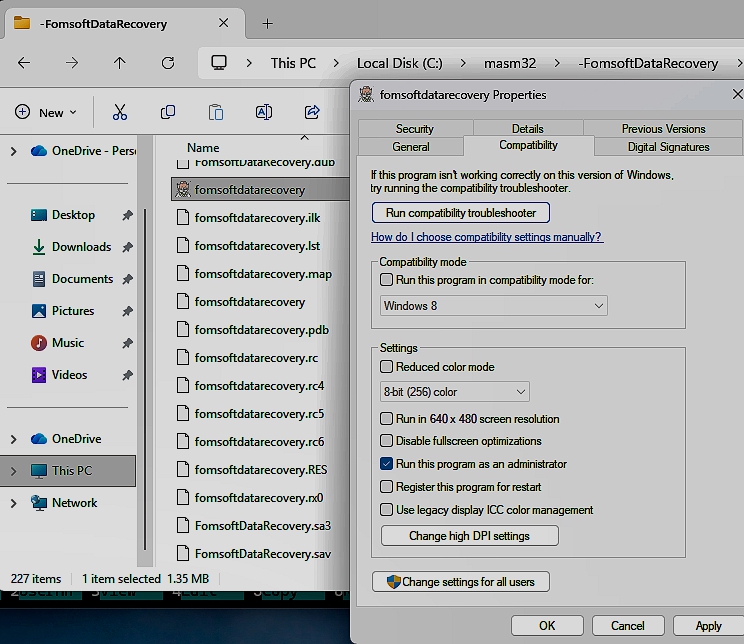Click the Cut scissors icon
Viewport: 744px width, 644px height.
point(120,112)
